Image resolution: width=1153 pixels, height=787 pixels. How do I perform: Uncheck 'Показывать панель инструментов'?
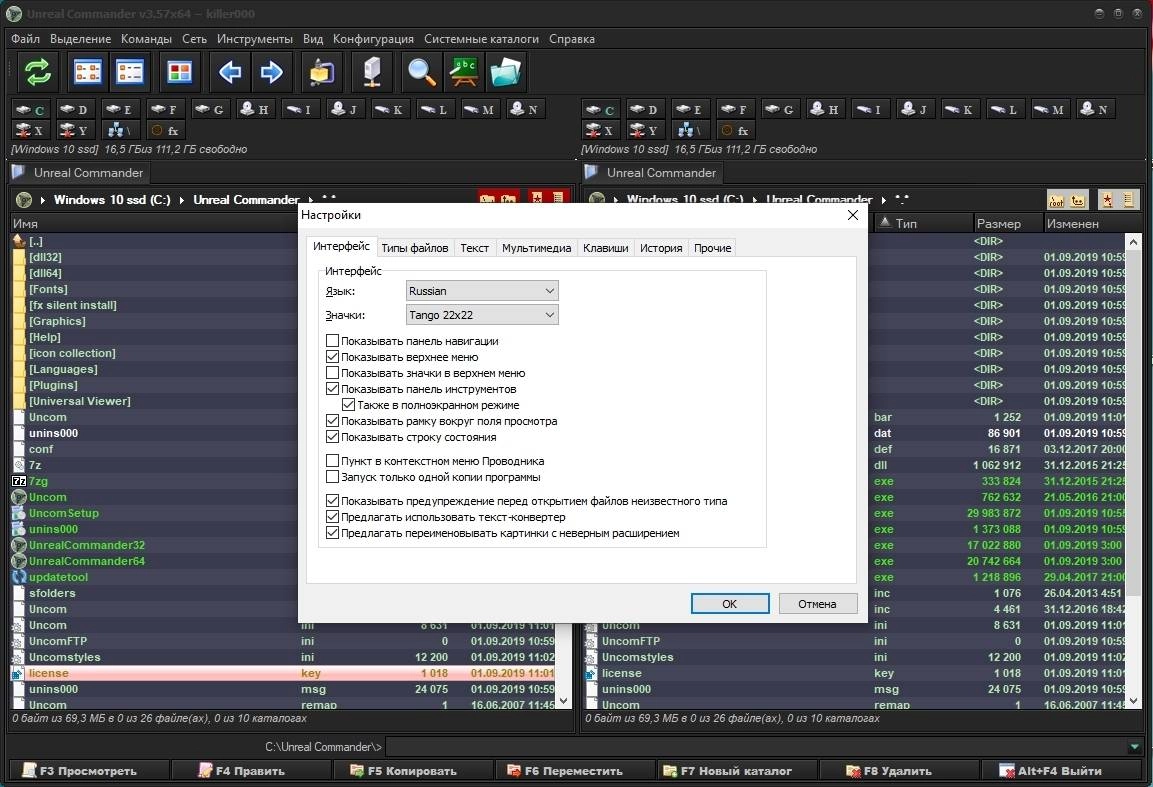[332, 389]
